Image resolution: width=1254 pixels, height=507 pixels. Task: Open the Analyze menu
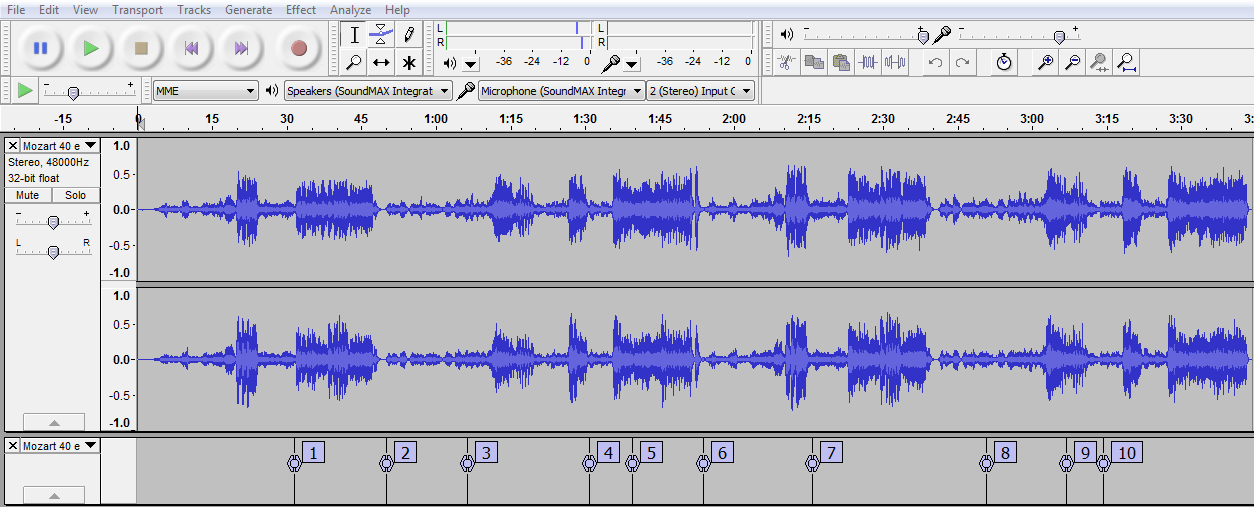click(350, 10)
